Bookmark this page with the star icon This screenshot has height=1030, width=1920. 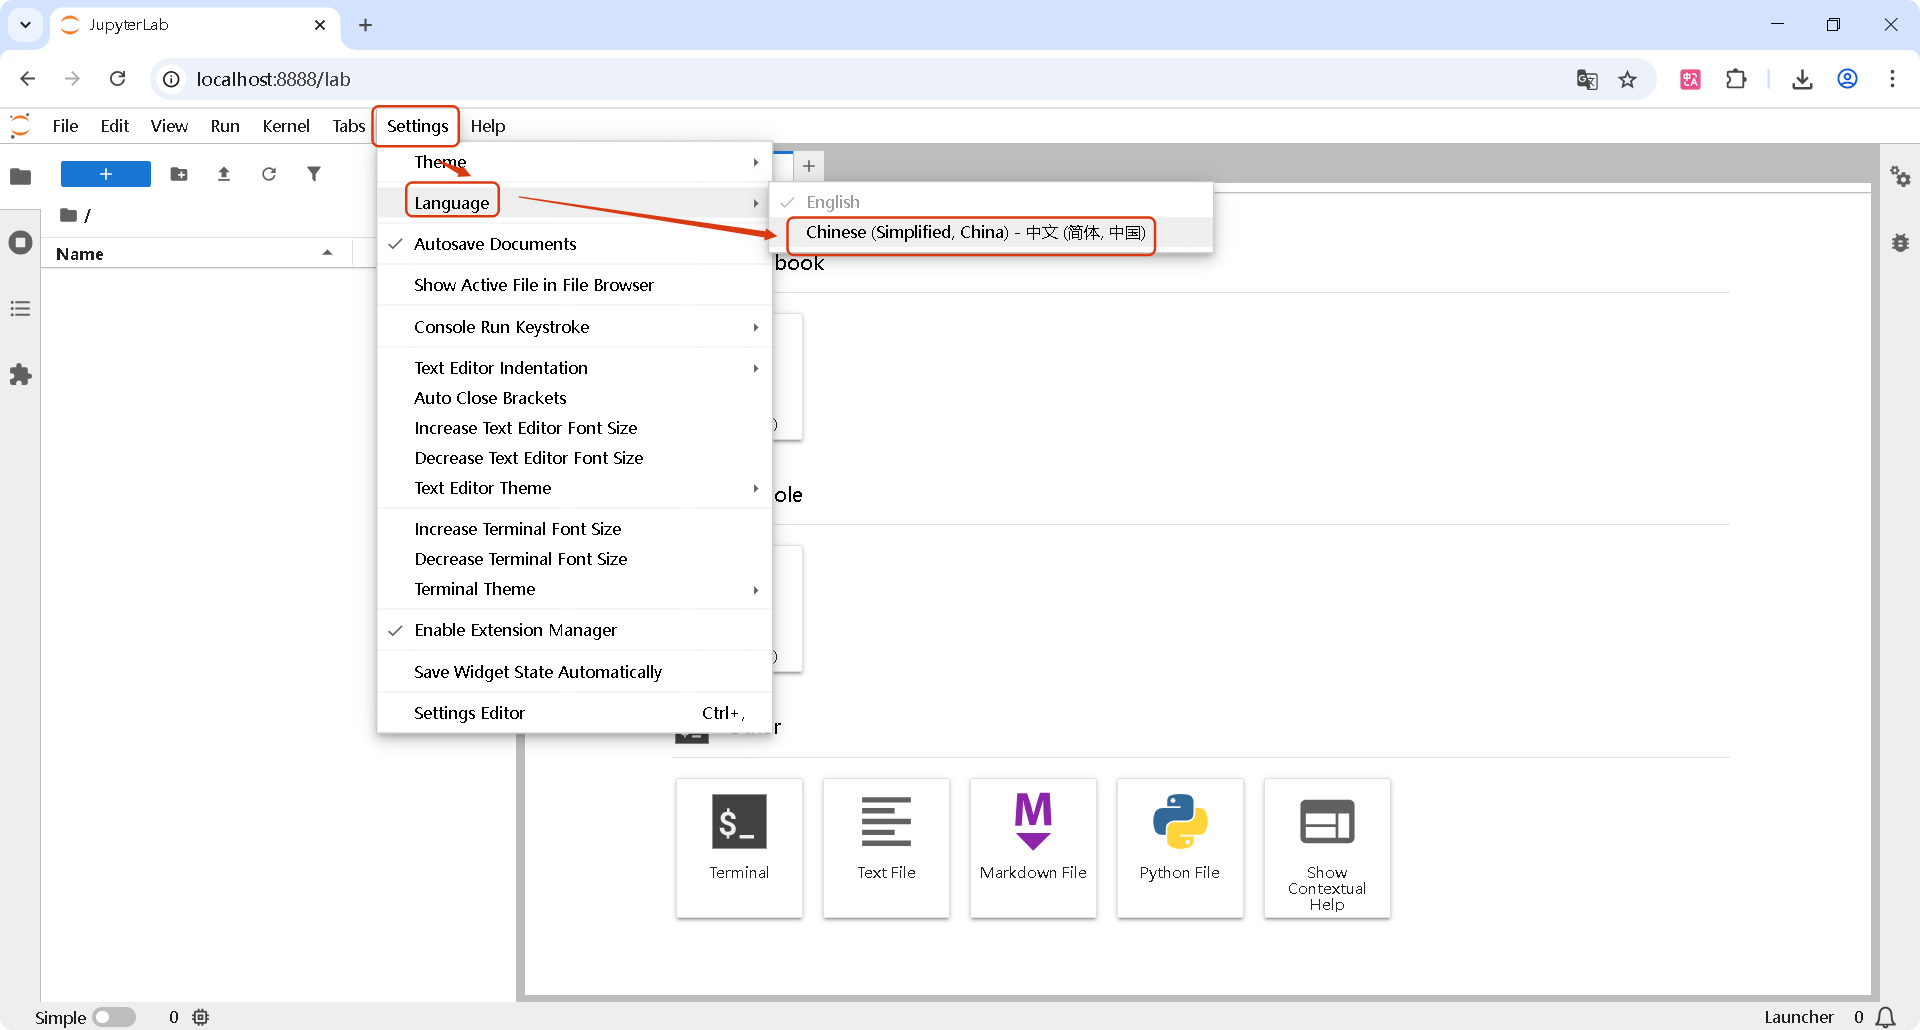(x=1628, y=79)
